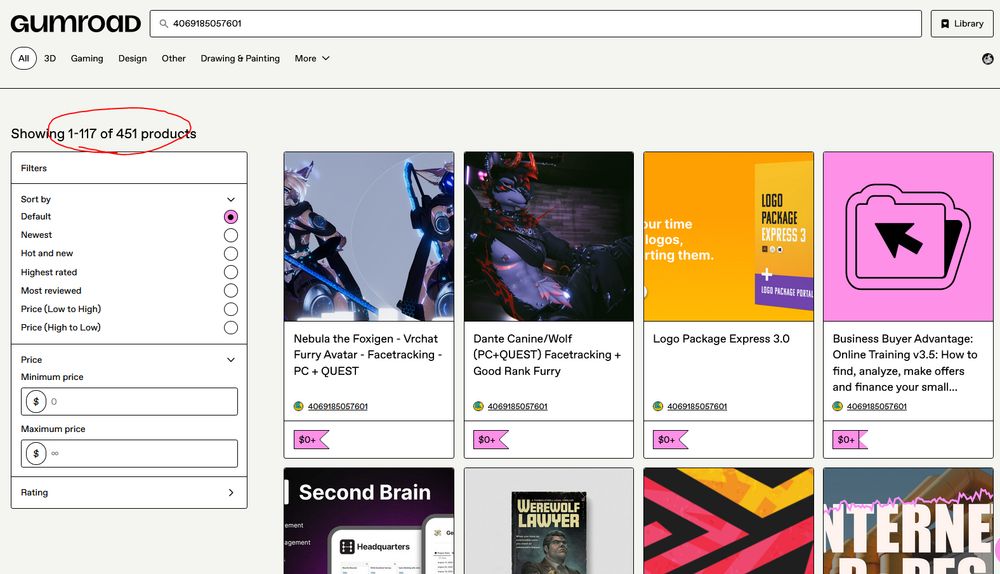Image resolution: width=1000 pixels, height=574 pixels.
Task: Open the Dante Canine/Wolf product thumbnail
Action: 548,237
